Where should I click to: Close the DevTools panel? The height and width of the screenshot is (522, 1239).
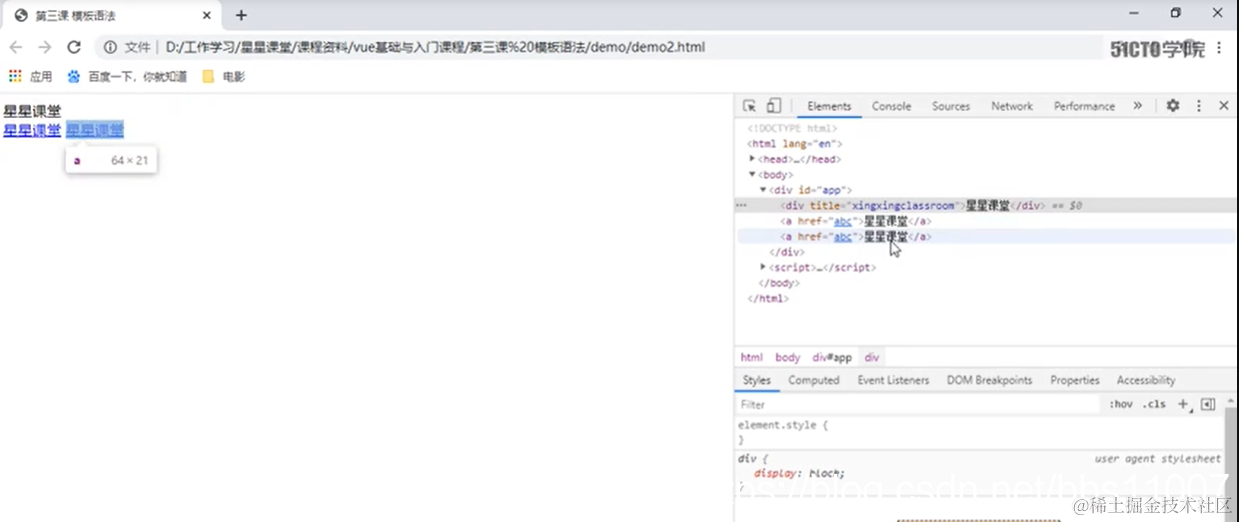[1223, 106]
